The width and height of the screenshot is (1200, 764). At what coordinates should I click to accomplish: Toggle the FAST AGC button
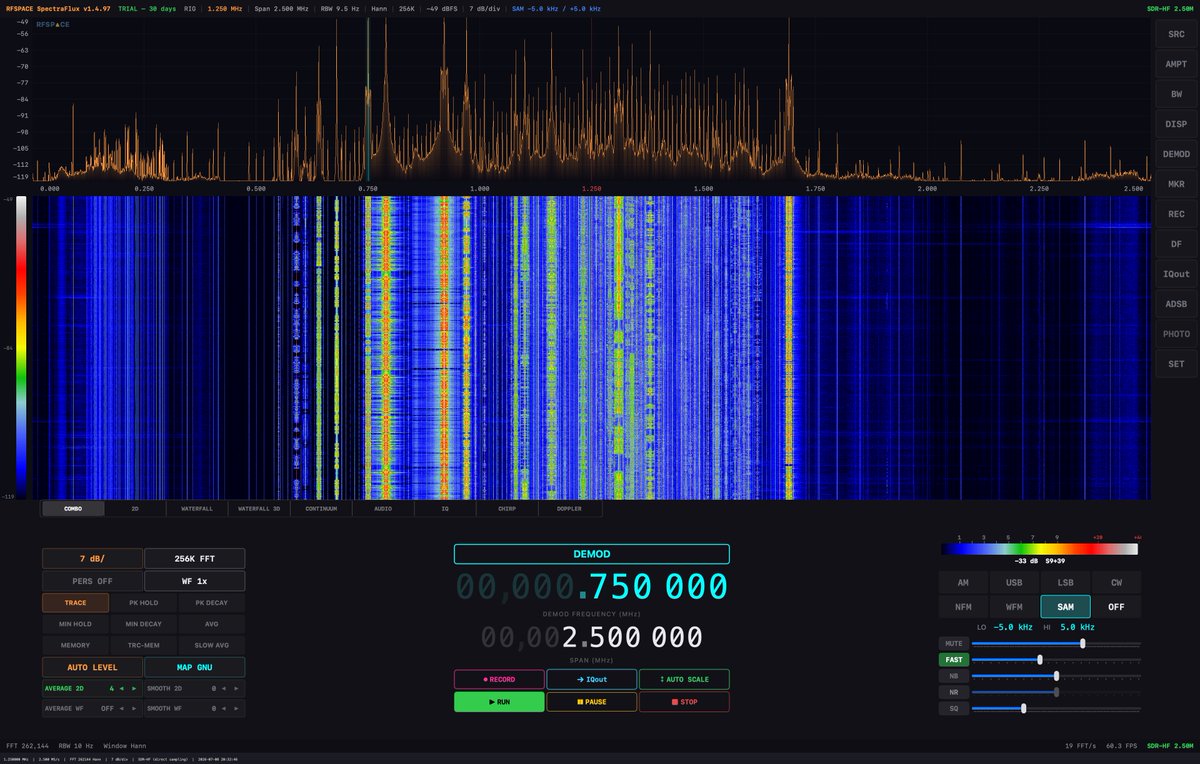954,659
